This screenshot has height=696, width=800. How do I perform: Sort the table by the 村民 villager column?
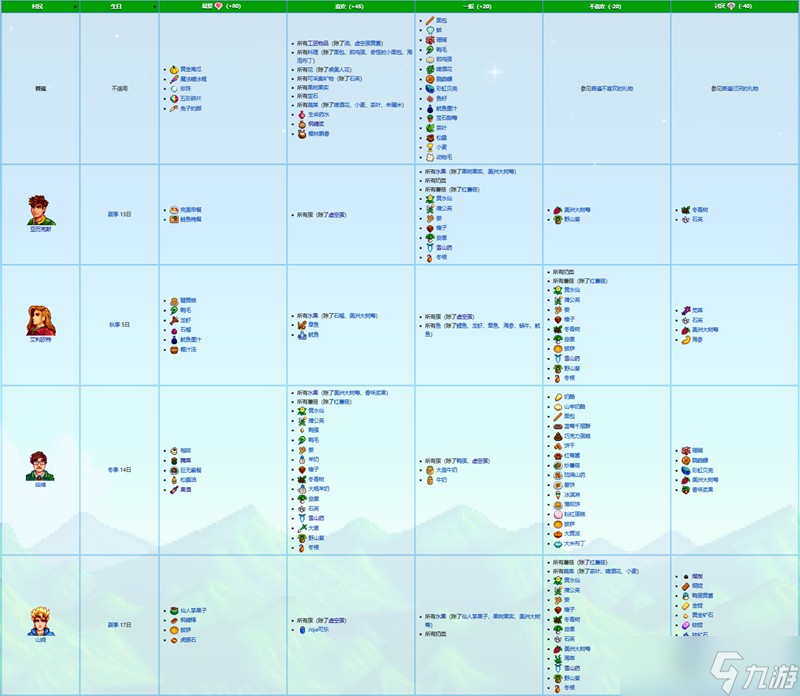(x=40, y=6)
